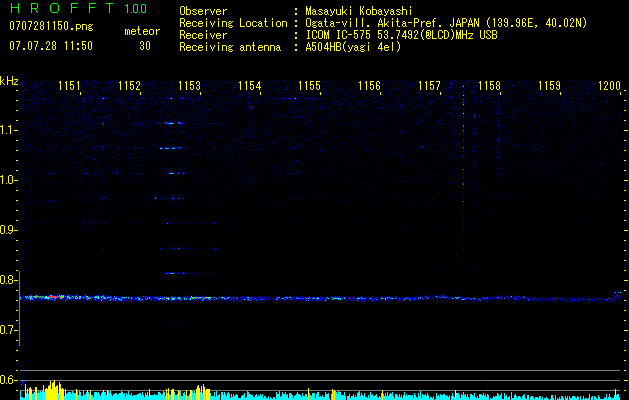The width and height of the screenshot is (629, 400).
Task: Click the 0.7 kHz frequency label
Action: point(8,330)
